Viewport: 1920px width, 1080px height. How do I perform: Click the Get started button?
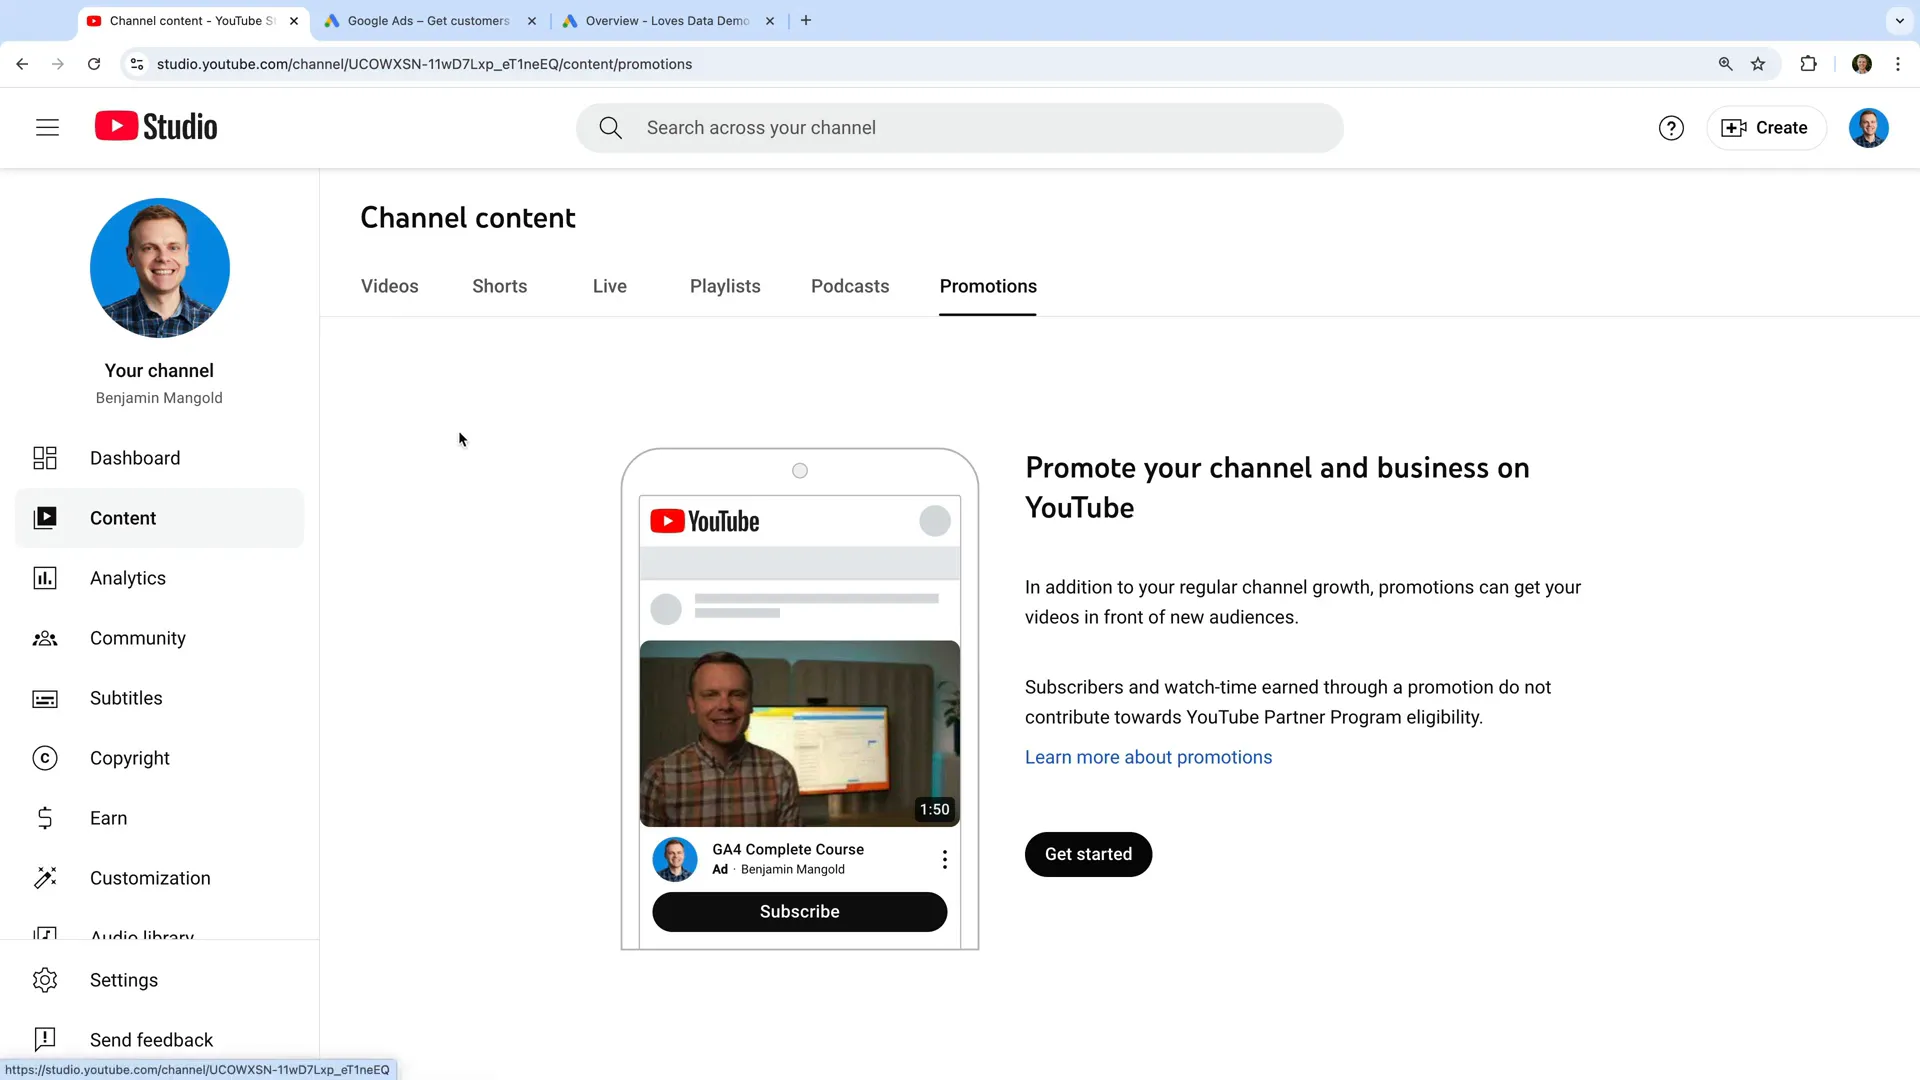[x=1088, y=854]
